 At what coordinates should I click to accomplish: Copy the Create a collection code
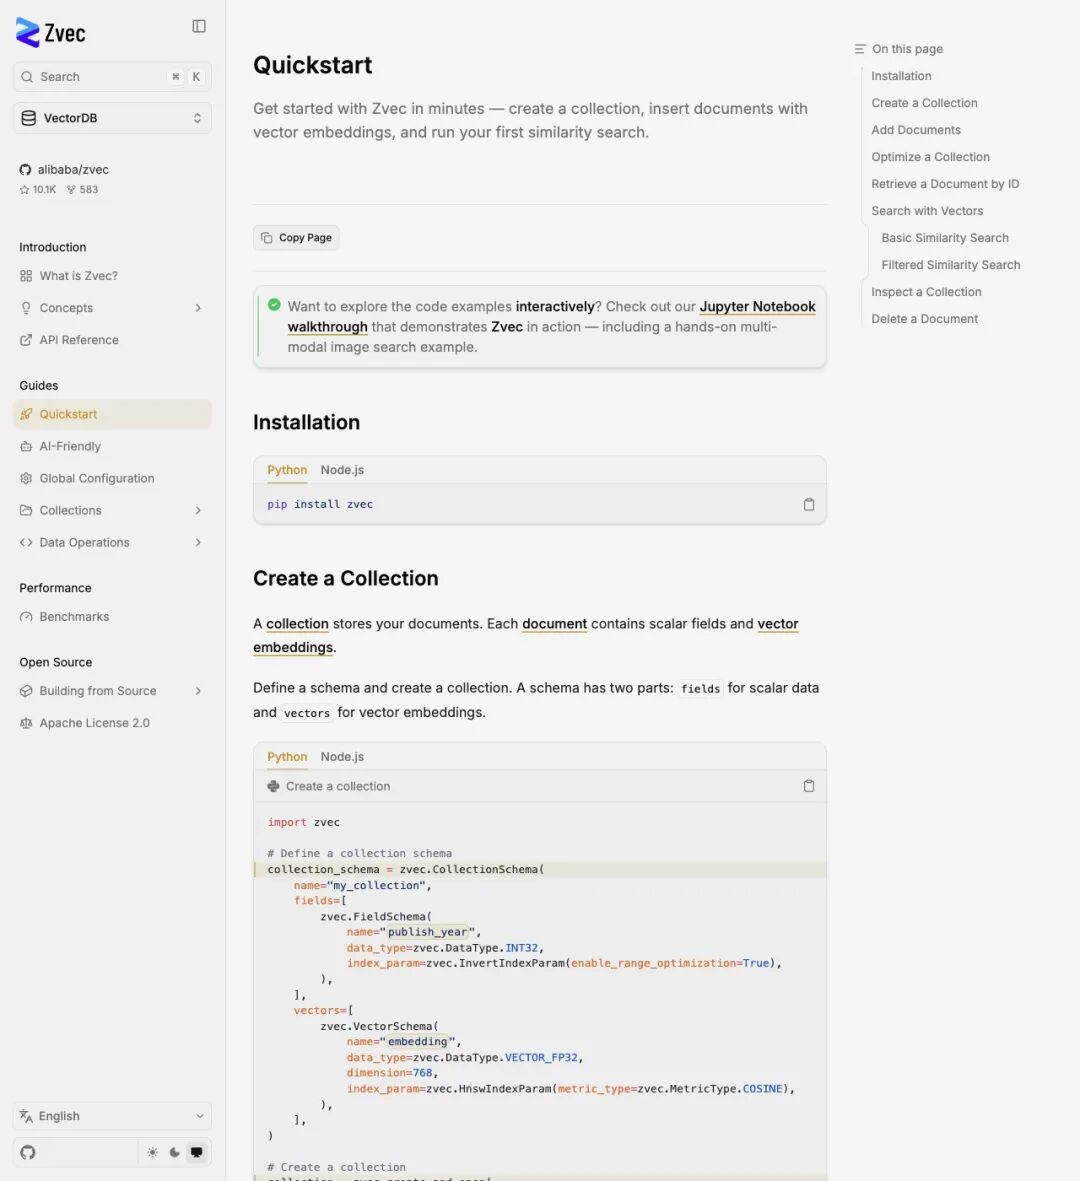[809, 786]
